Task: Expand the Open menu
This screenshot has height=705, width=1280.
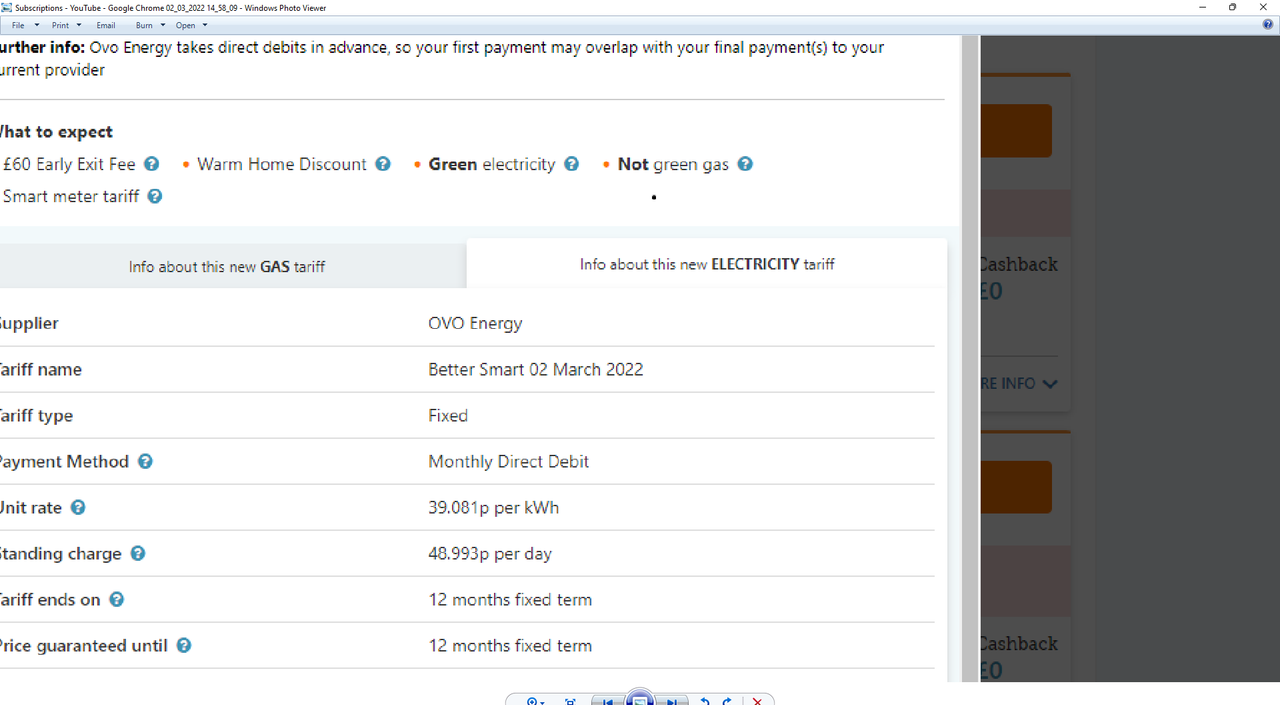Action: 186,25
